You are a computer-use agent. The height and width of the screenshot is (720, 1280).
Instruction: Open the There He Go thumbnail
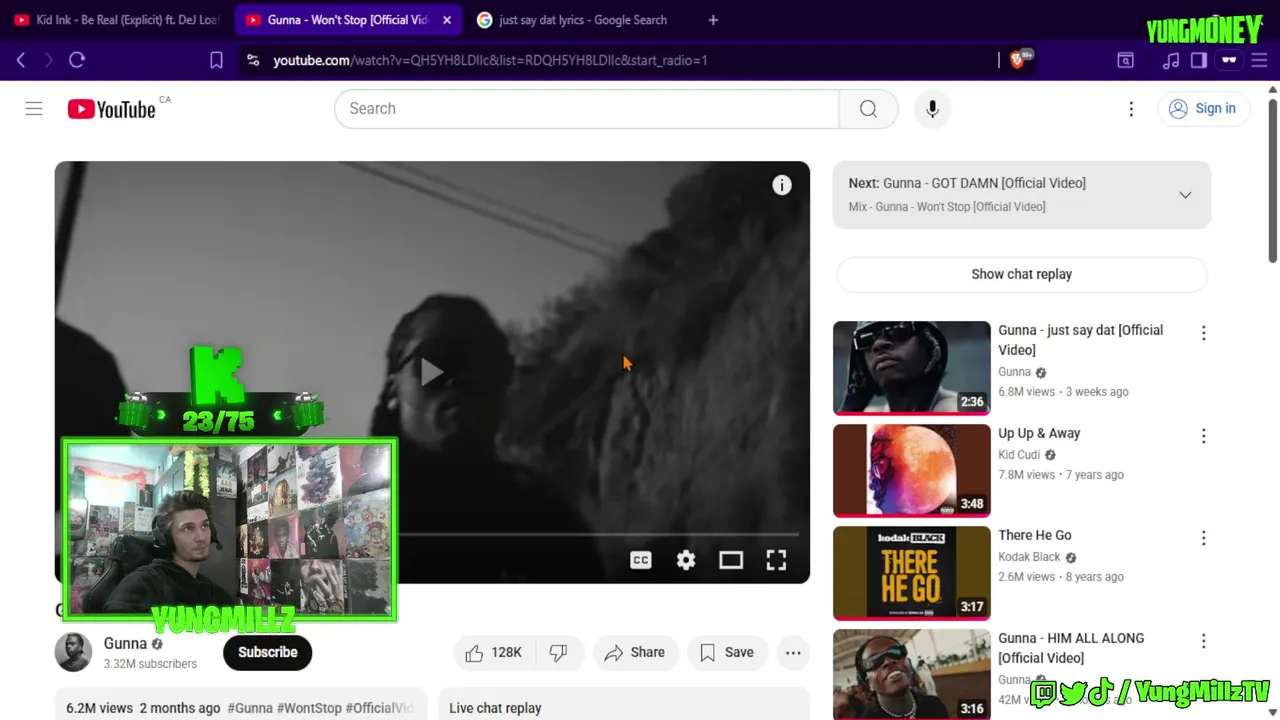pos(911,572)
